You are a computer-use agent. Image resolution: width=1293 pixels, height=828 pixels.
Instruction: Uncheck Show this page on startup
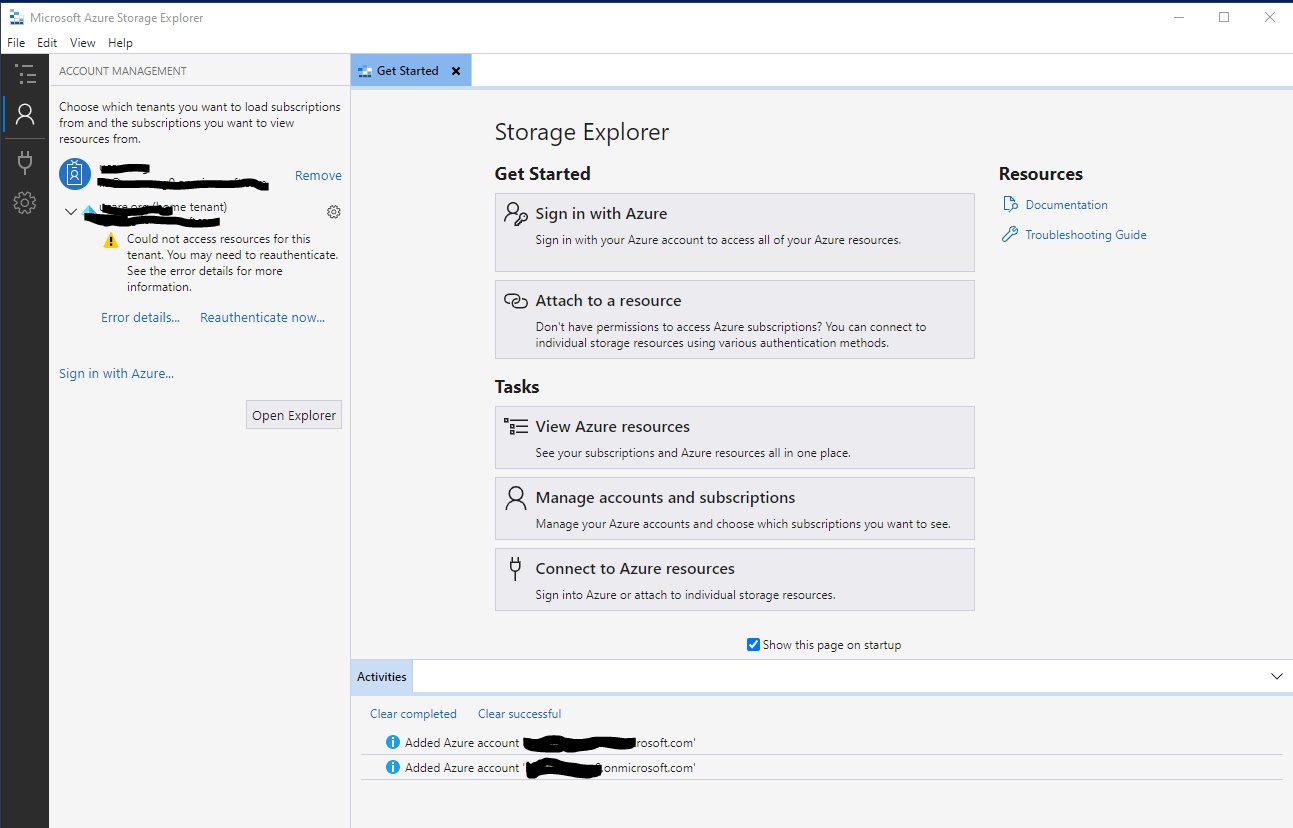(x=753, y=644)
